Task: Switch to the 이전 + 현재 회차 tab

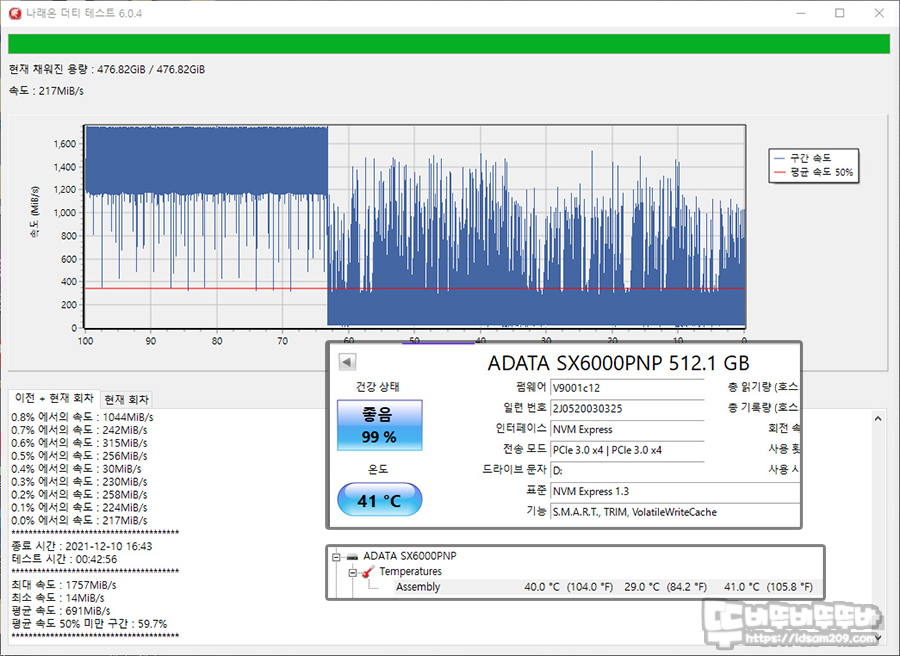Action: coord(54,398)
